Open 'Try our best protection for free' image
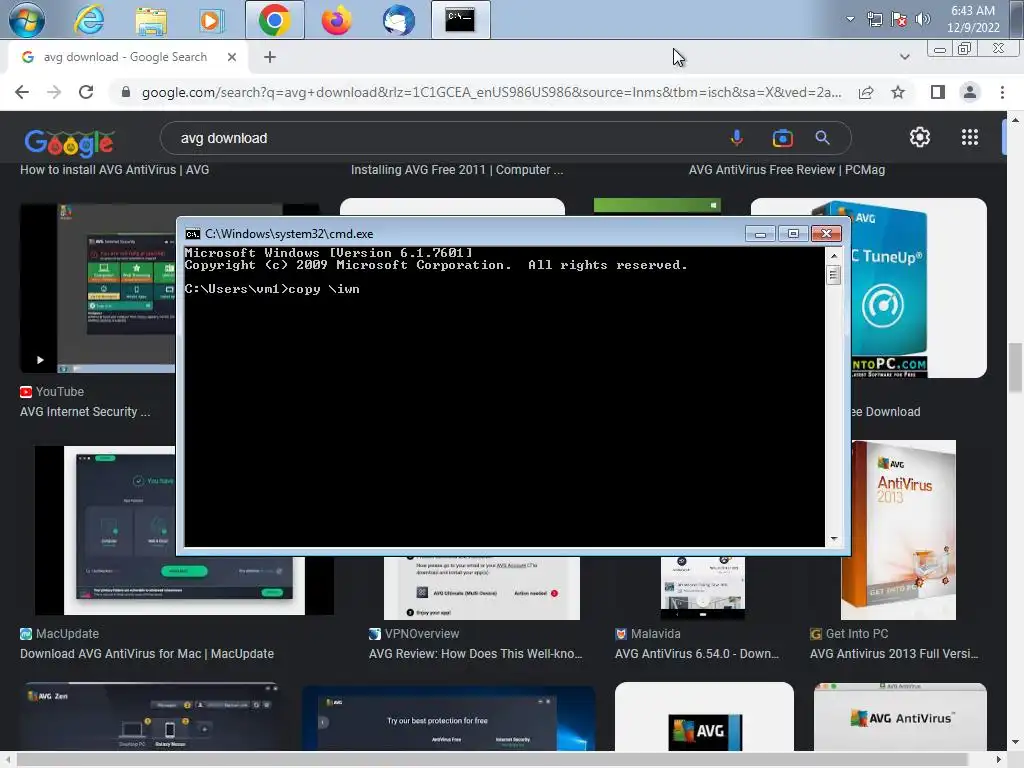1024x768 pixels. coord(449,718)
